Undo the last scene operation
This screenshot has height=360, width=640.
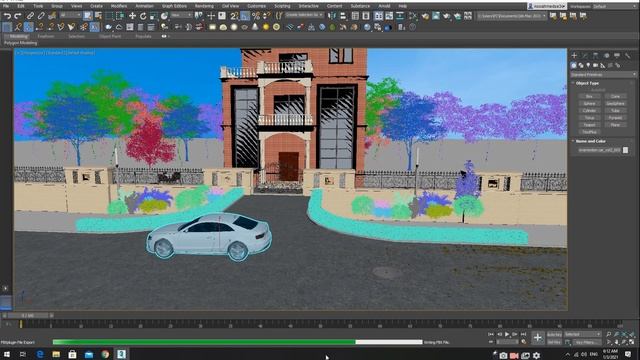(x=7, y=16)
